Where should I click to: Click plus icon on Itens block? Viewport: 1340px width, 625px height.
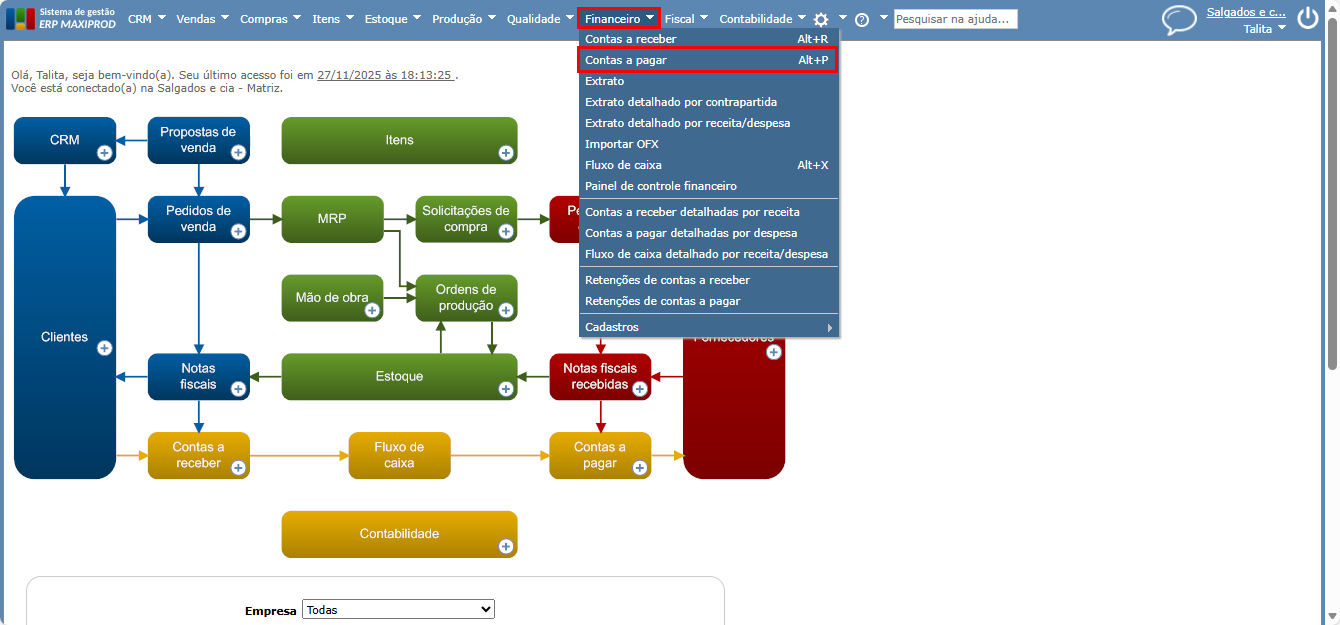tap(506, 152)
